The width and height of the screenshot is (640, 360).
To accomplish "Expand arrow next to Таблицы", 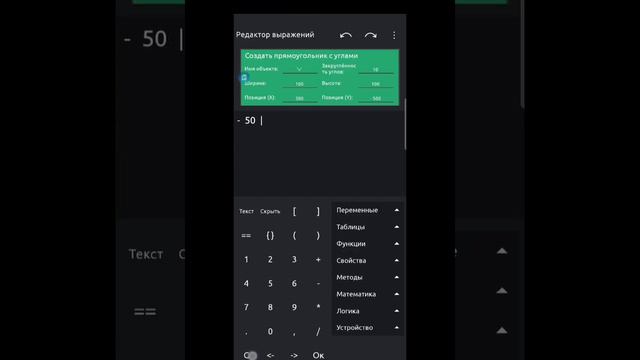I will (x=396, y=227).
